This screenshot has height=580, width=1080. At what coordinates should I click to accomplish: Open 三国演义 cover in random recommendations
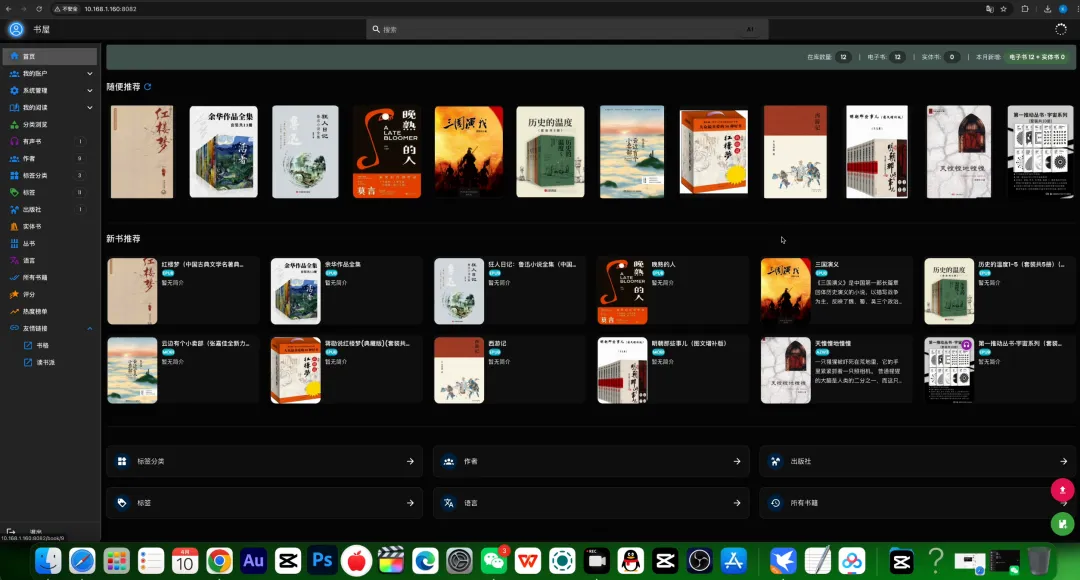pos(468,152)
